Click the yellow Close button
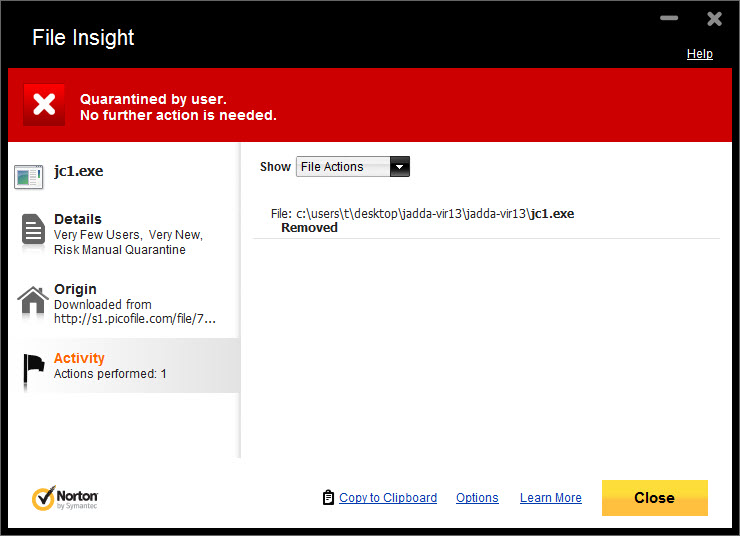740x536 pixels. tap(655, 498)
